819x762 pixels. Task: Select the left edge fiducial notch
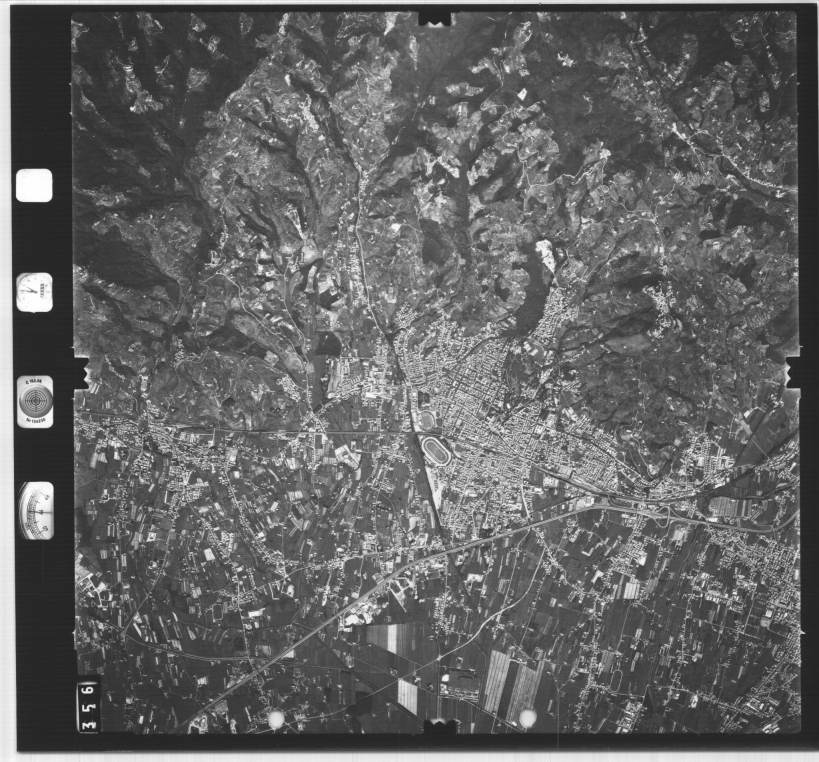[x=78, y=372]
